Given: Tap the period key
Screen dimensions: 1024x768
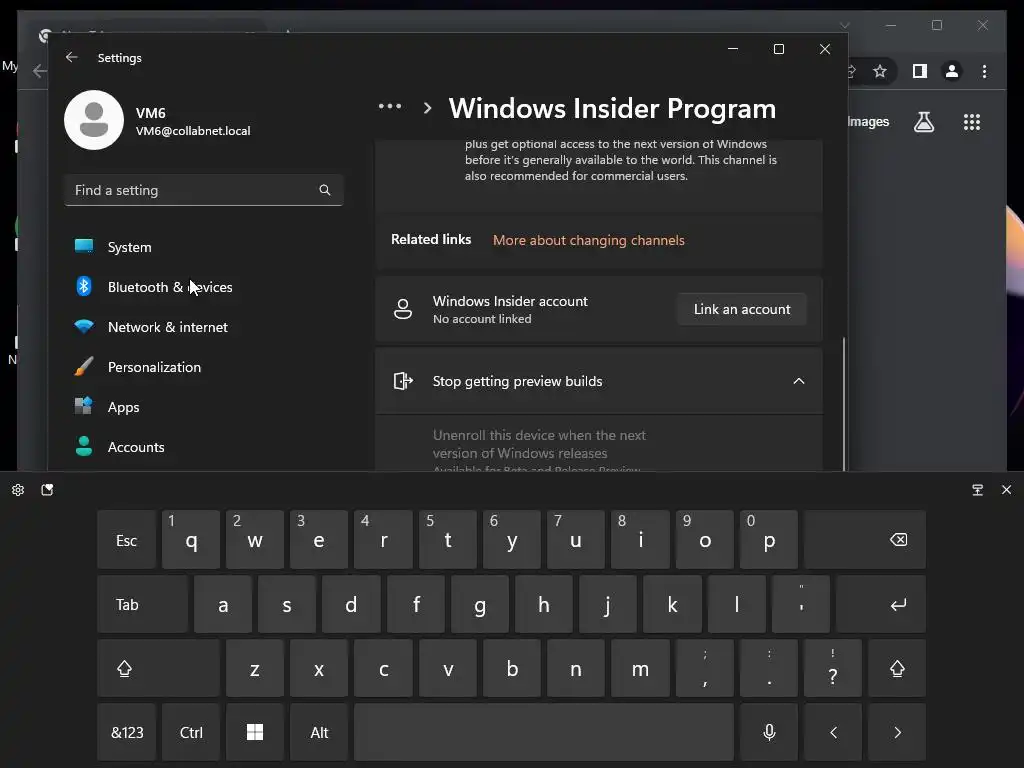Looking at the screenshot, I should click(x=769, y=668).
